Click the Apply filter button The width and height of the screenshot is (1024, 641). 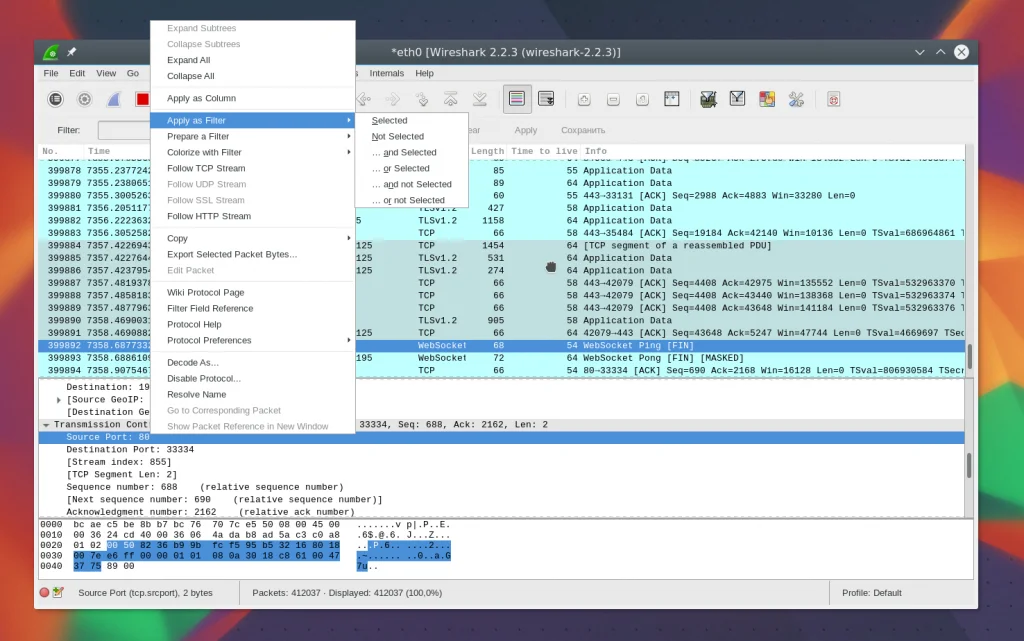[x=526, y=130]
